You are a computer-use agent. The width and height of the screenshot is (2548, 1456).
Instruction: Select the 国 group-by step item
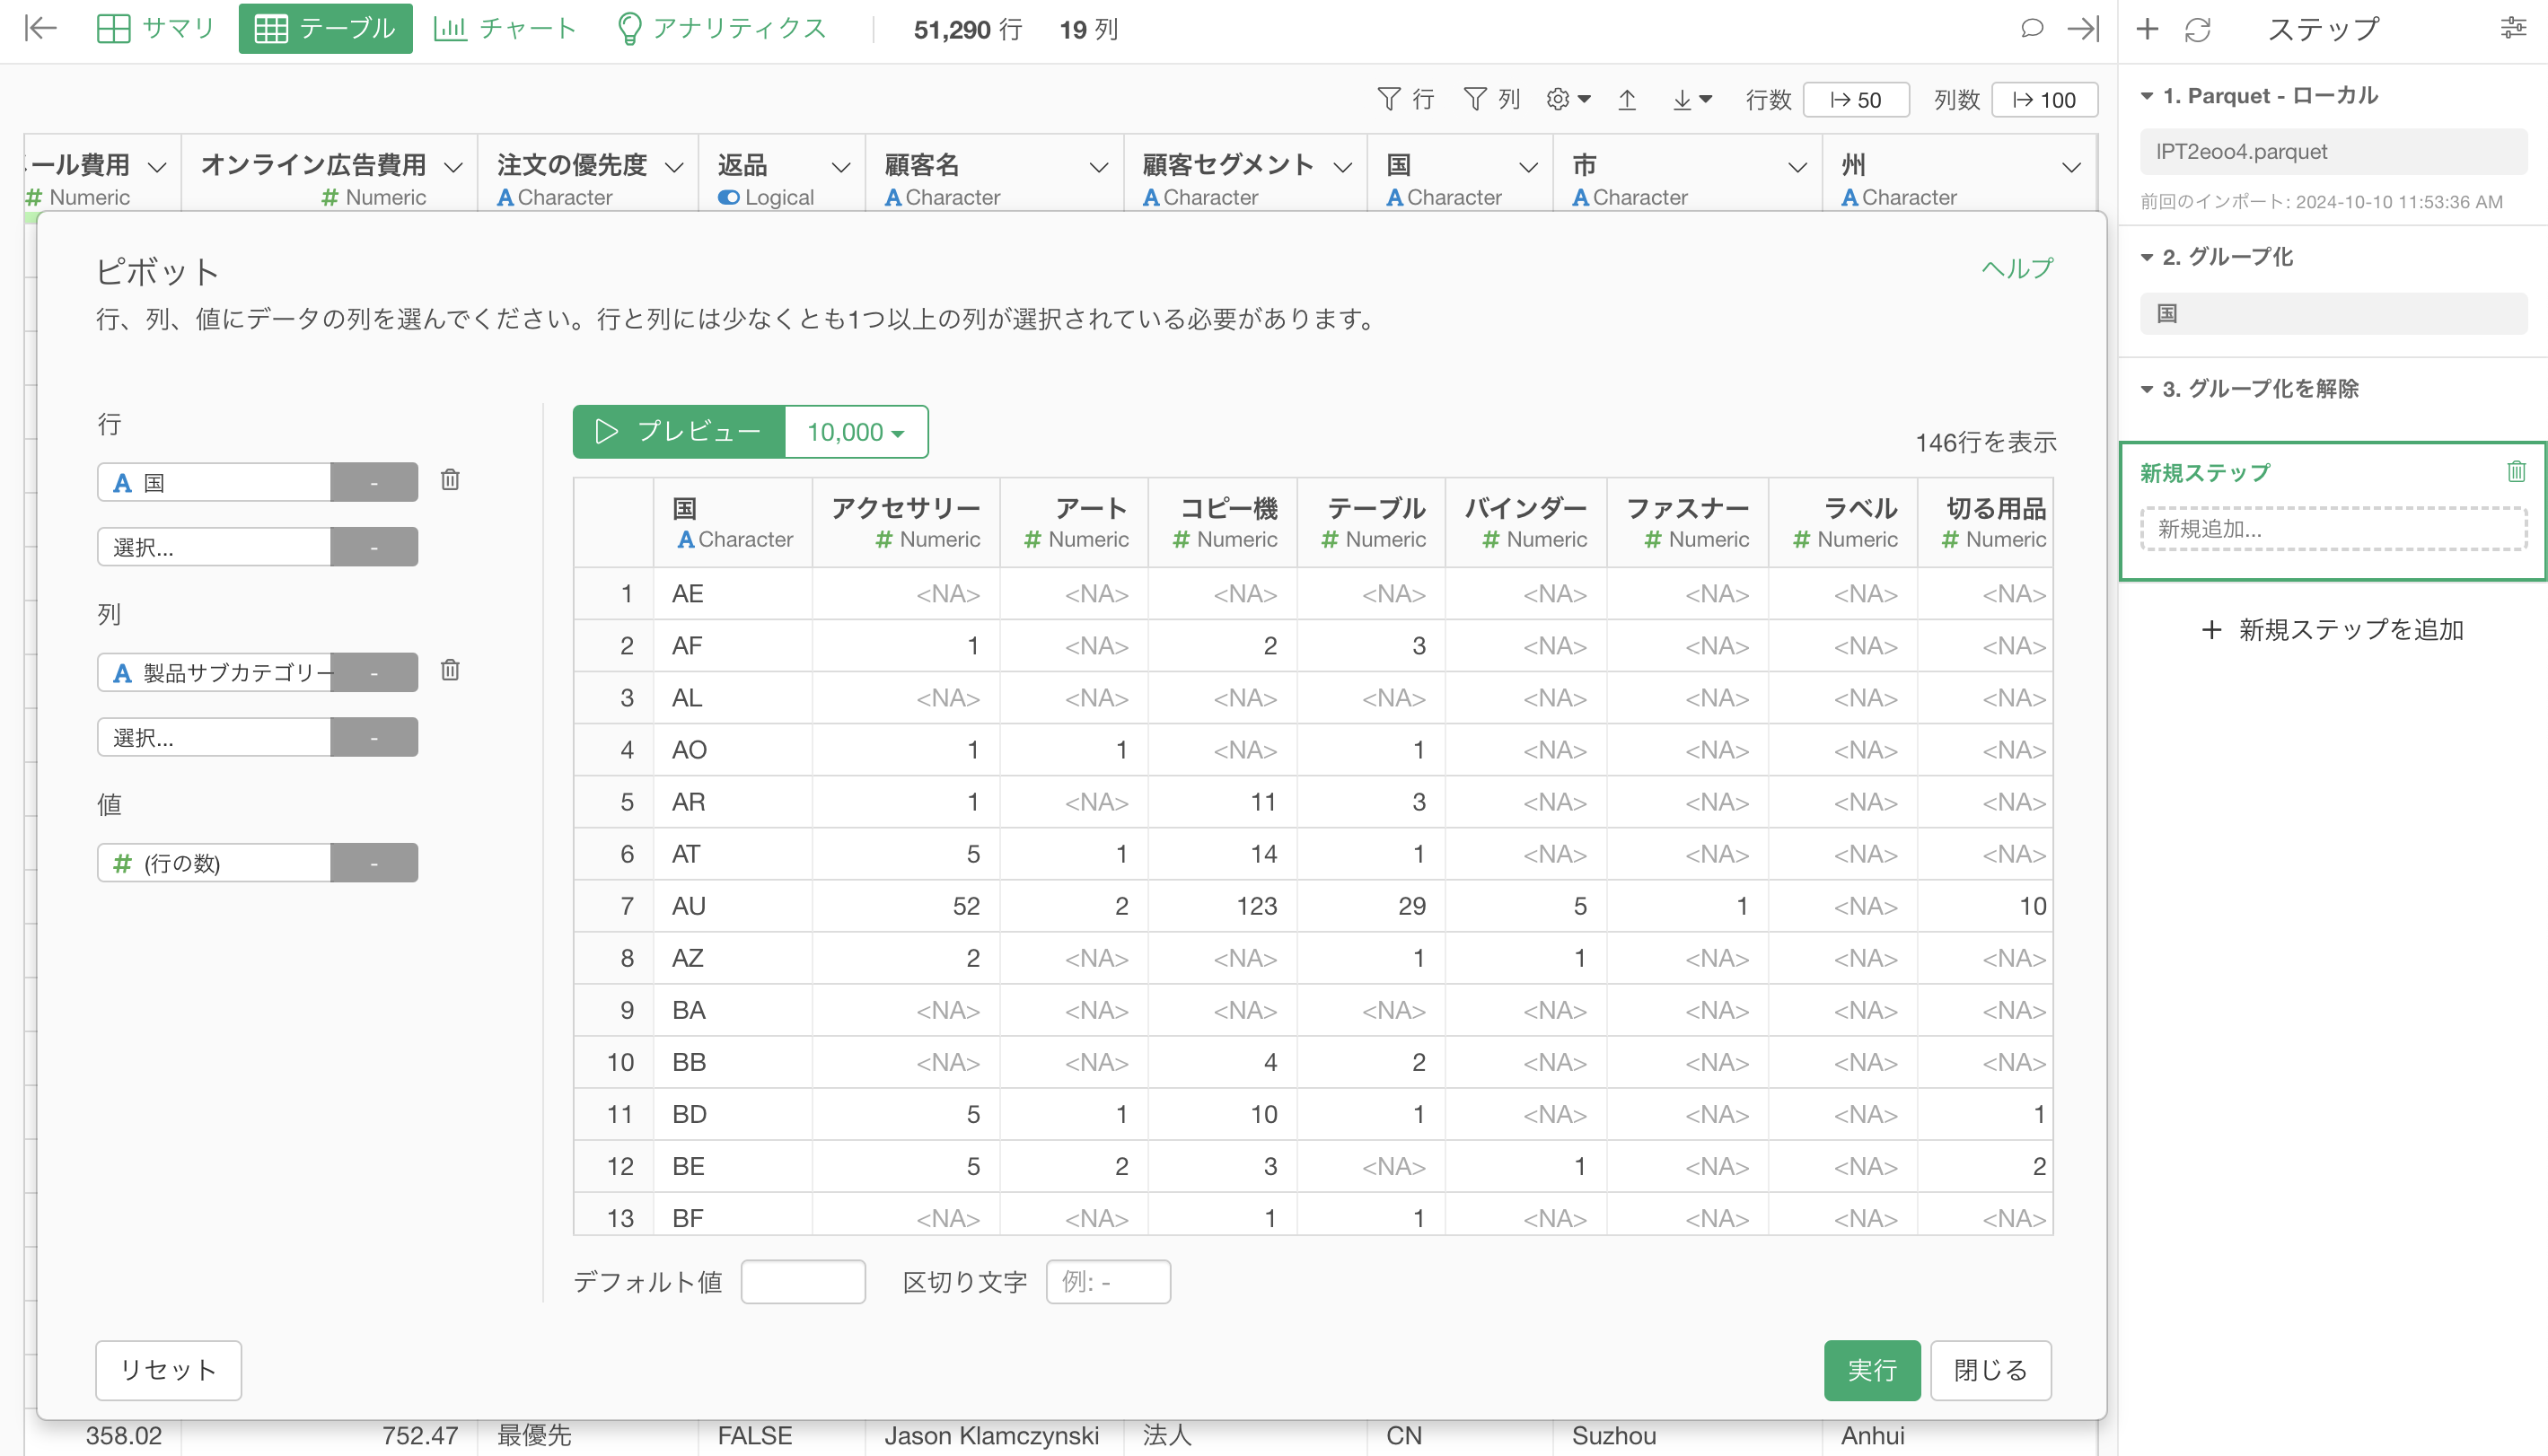pyautogui.click(x=2333, y=313)
